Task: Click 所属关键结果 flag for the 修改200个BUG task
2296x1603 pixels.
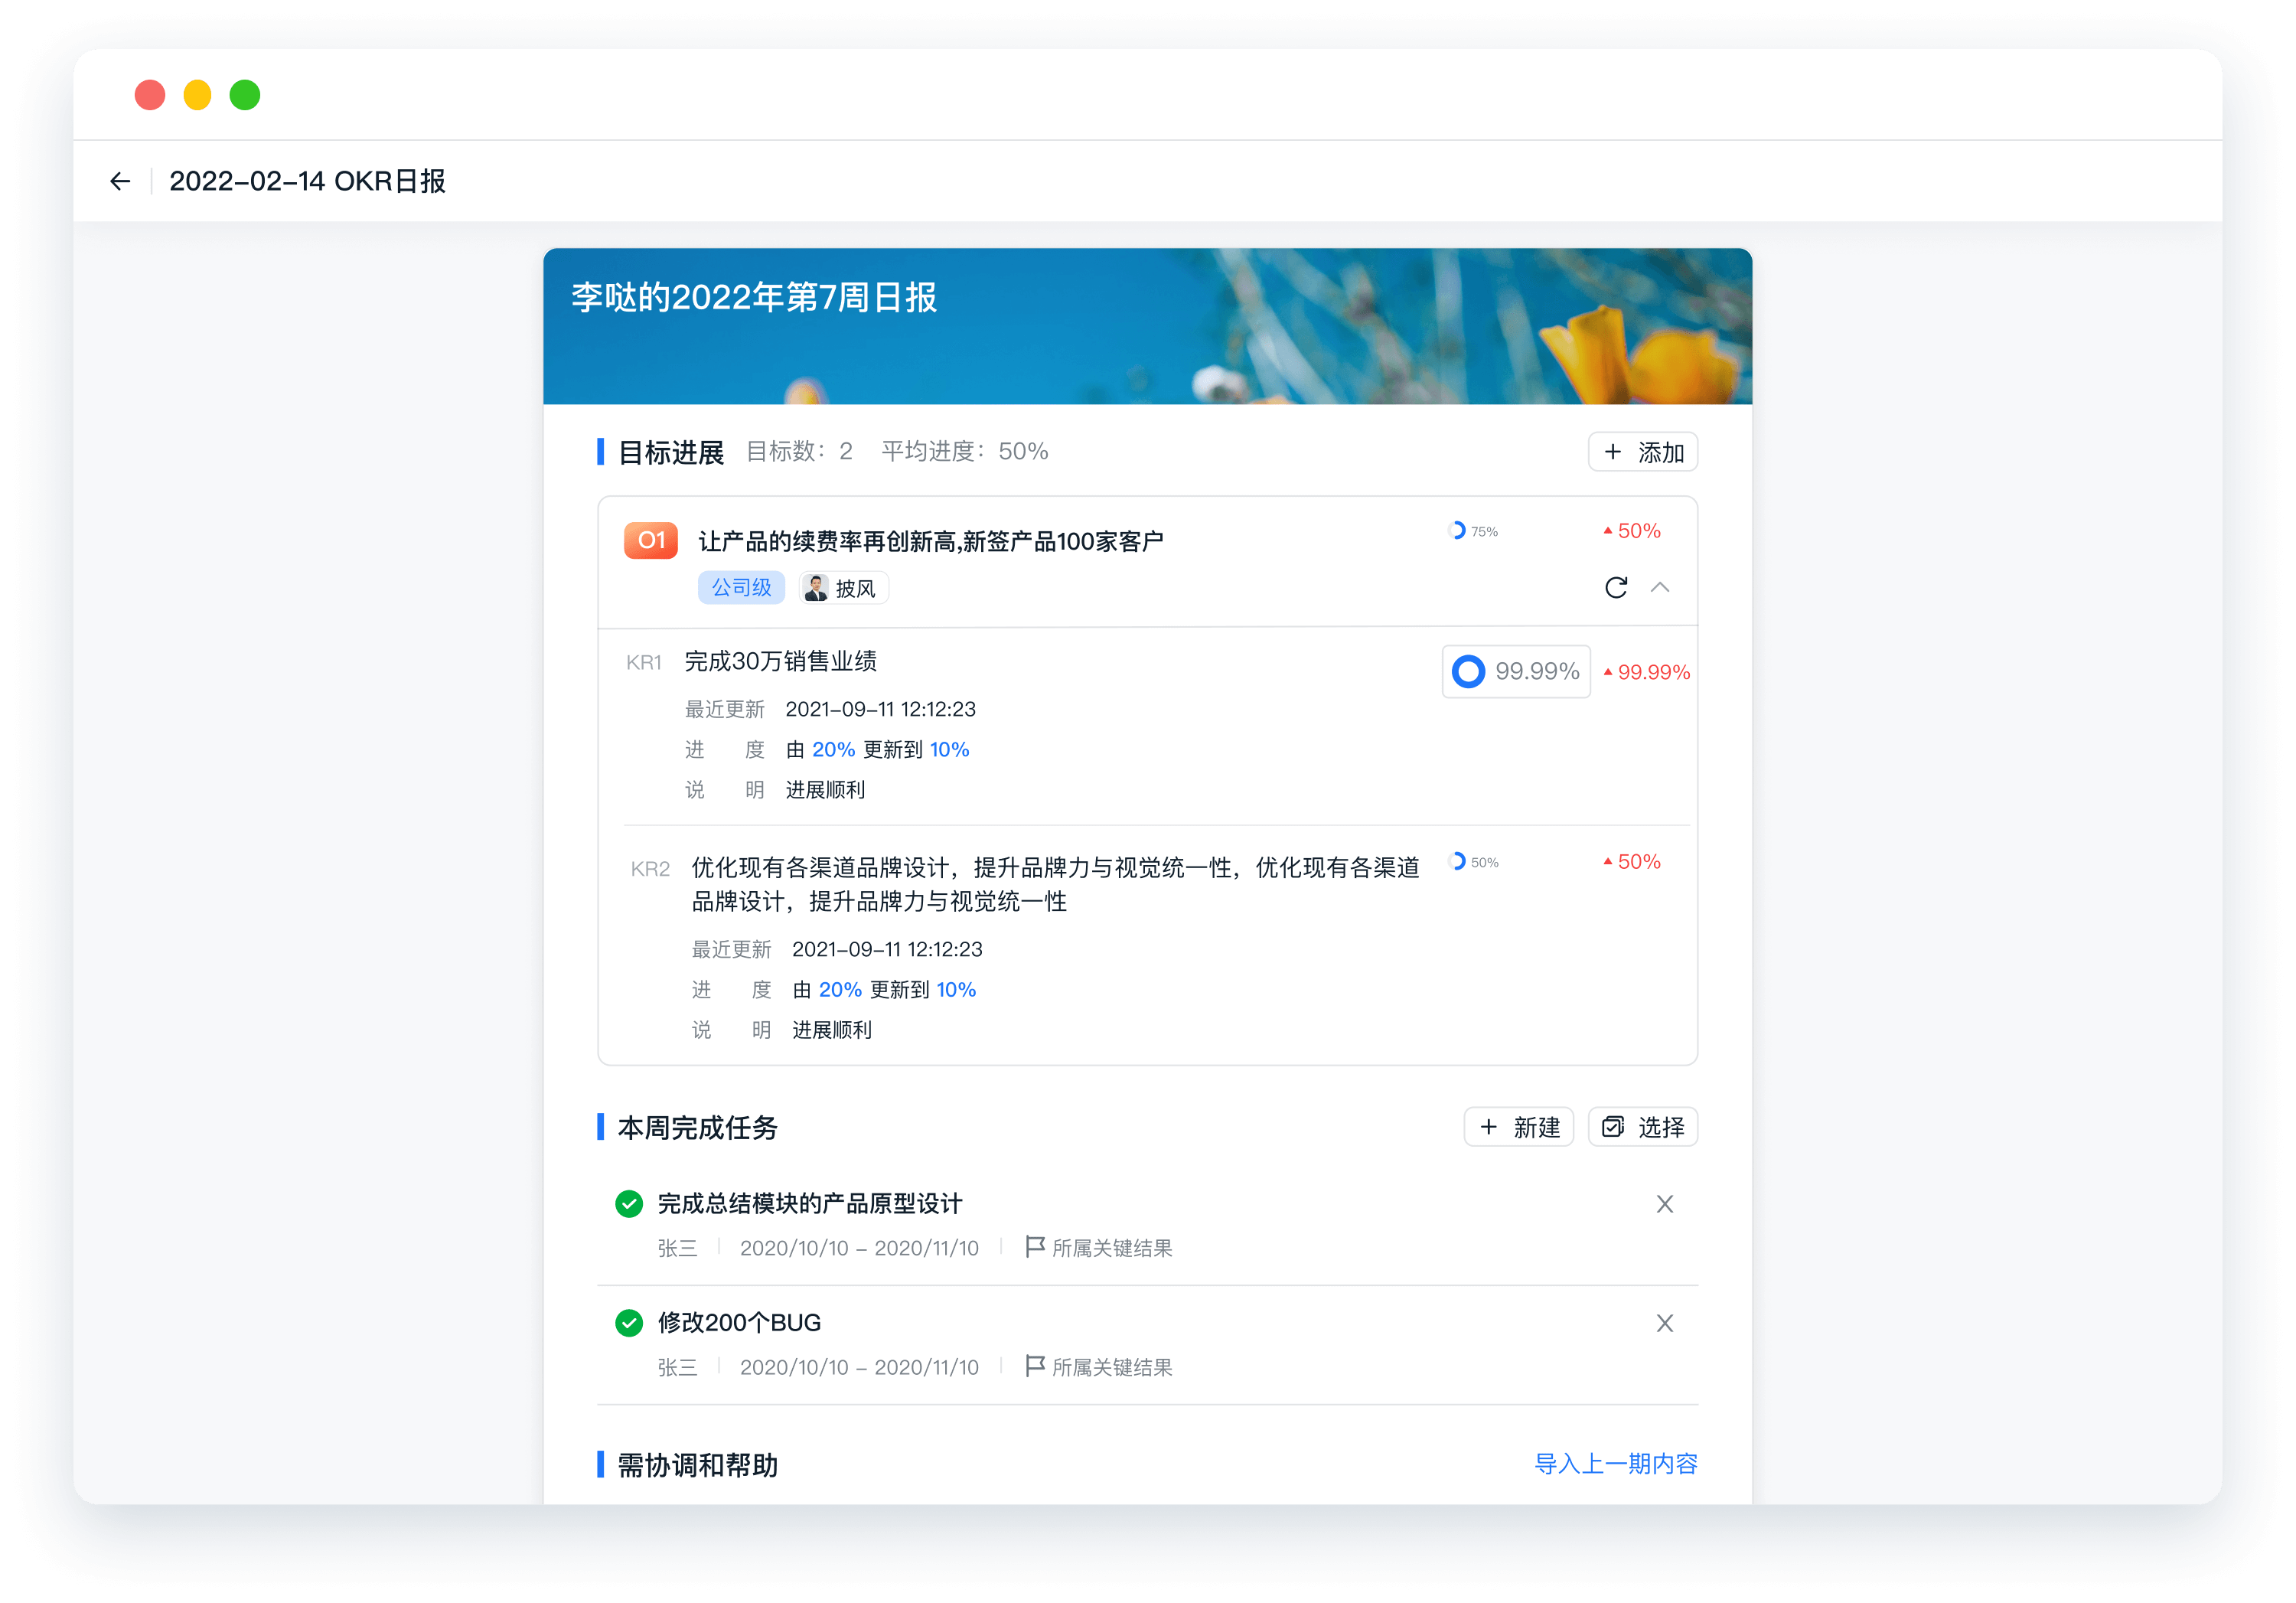Action: (x=1099, y=1367)
